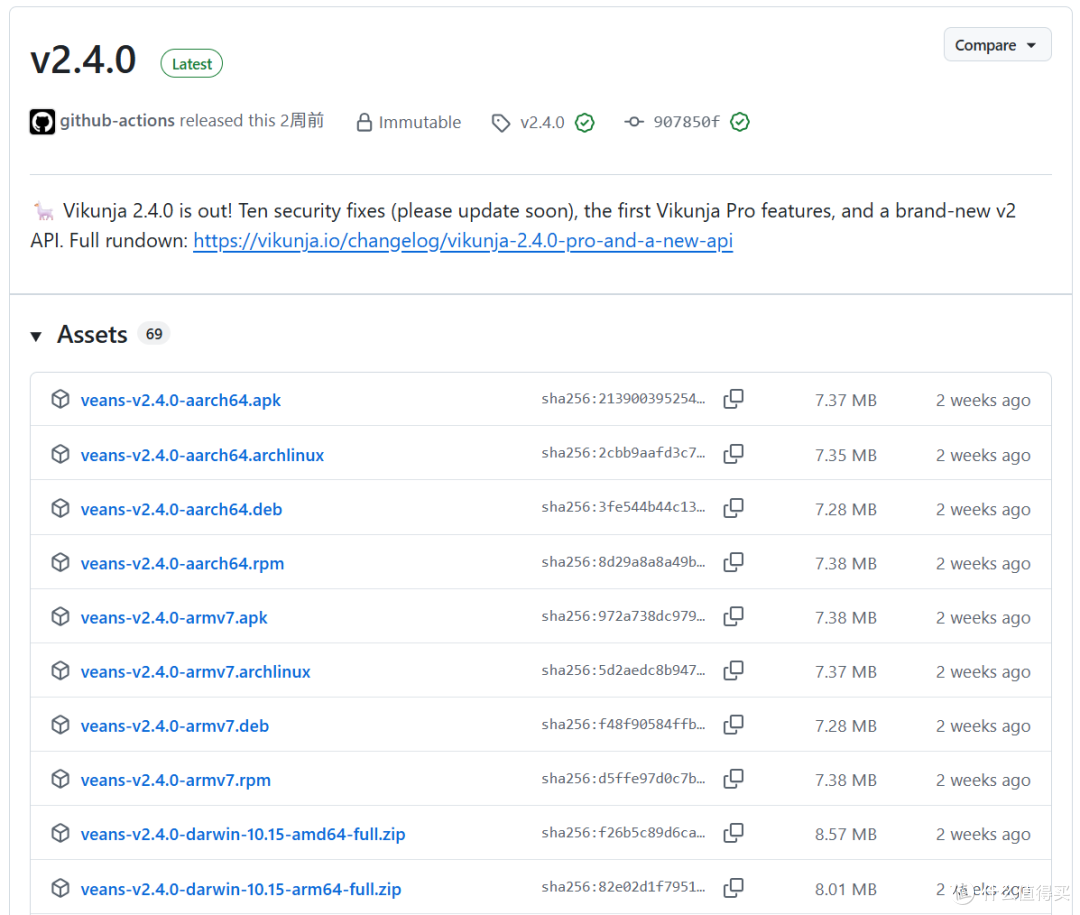
Task: Download veans-v2.4.0-armv7.apk
Action: click(174, 618)
